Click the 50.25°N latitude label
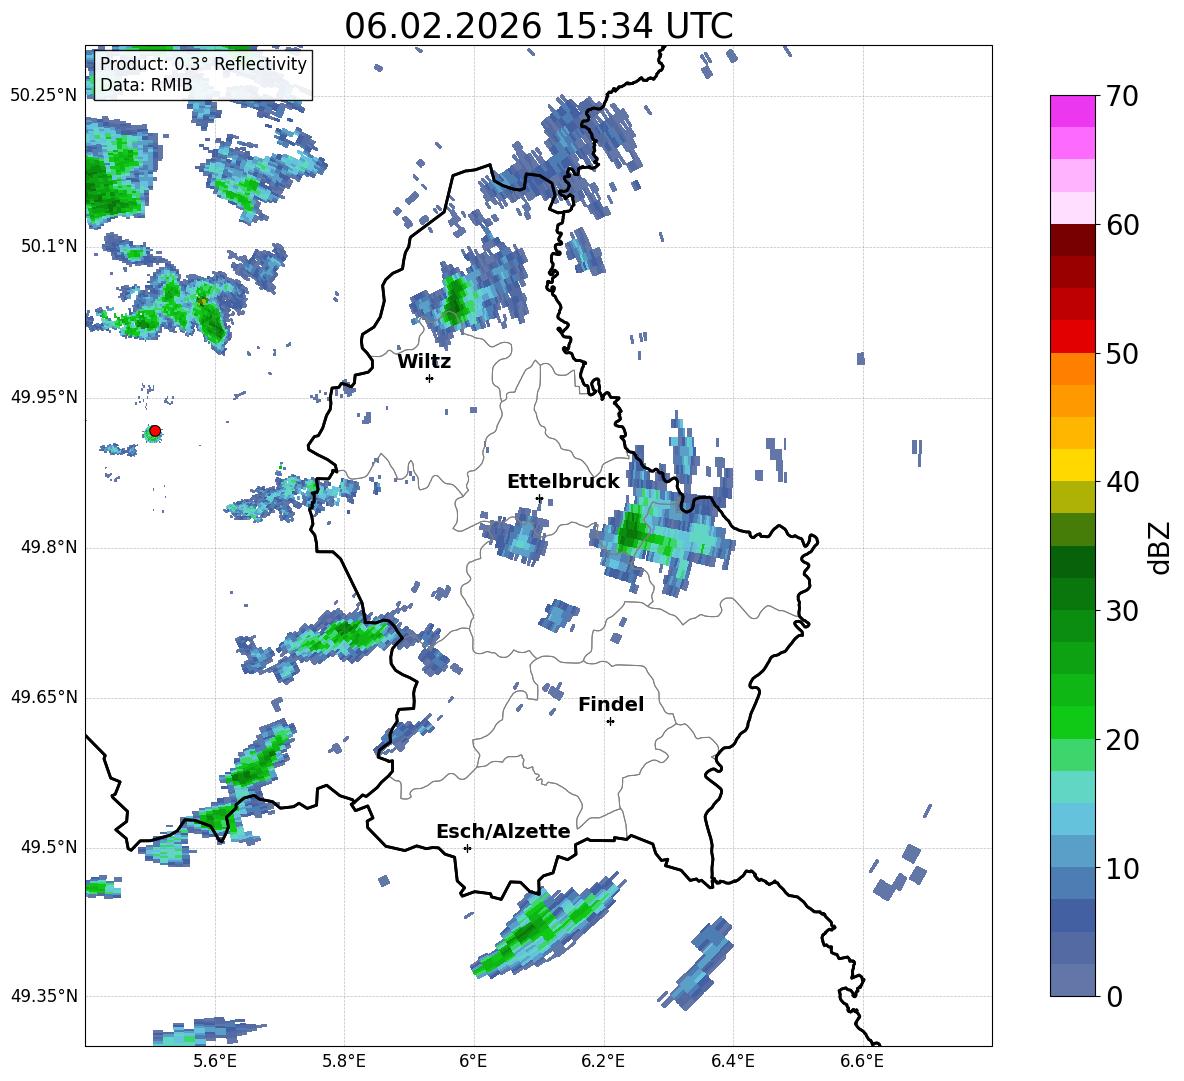 44,96
